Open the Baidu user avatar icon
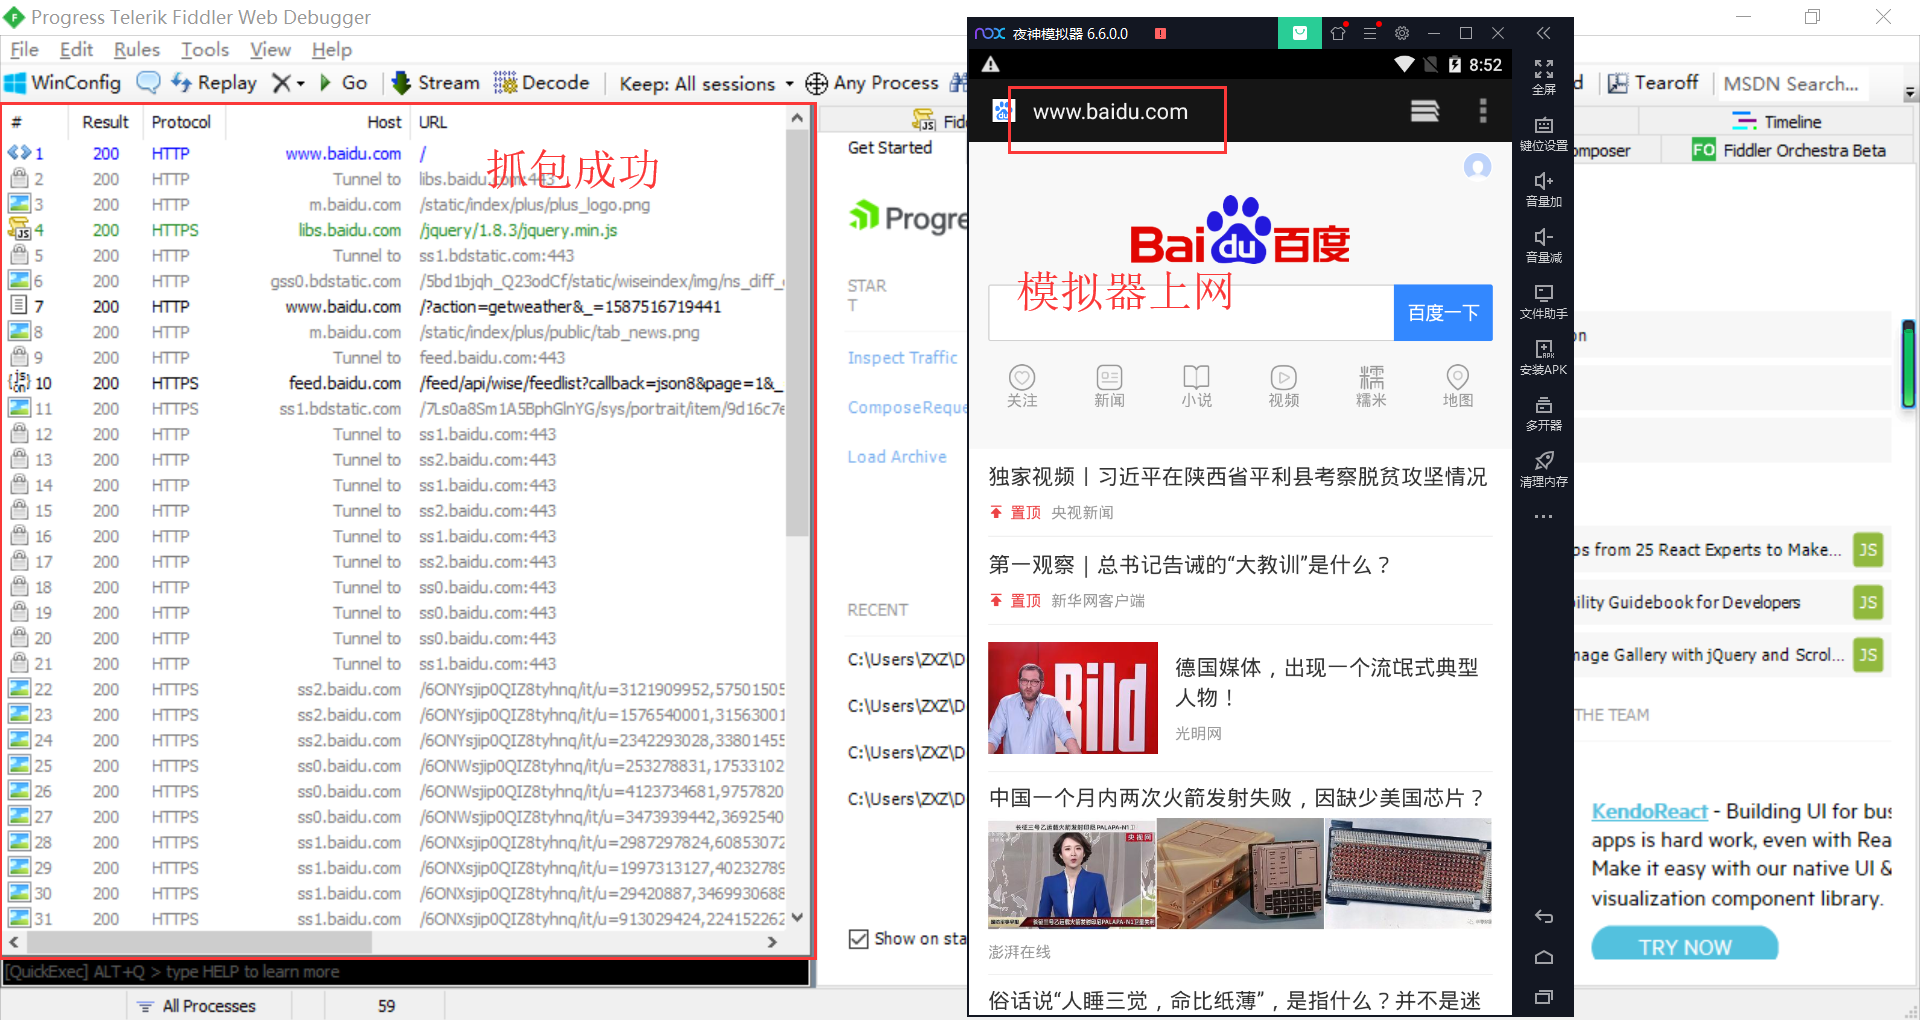Viewport: 1920px width, 1020px height. [1477, 166]
